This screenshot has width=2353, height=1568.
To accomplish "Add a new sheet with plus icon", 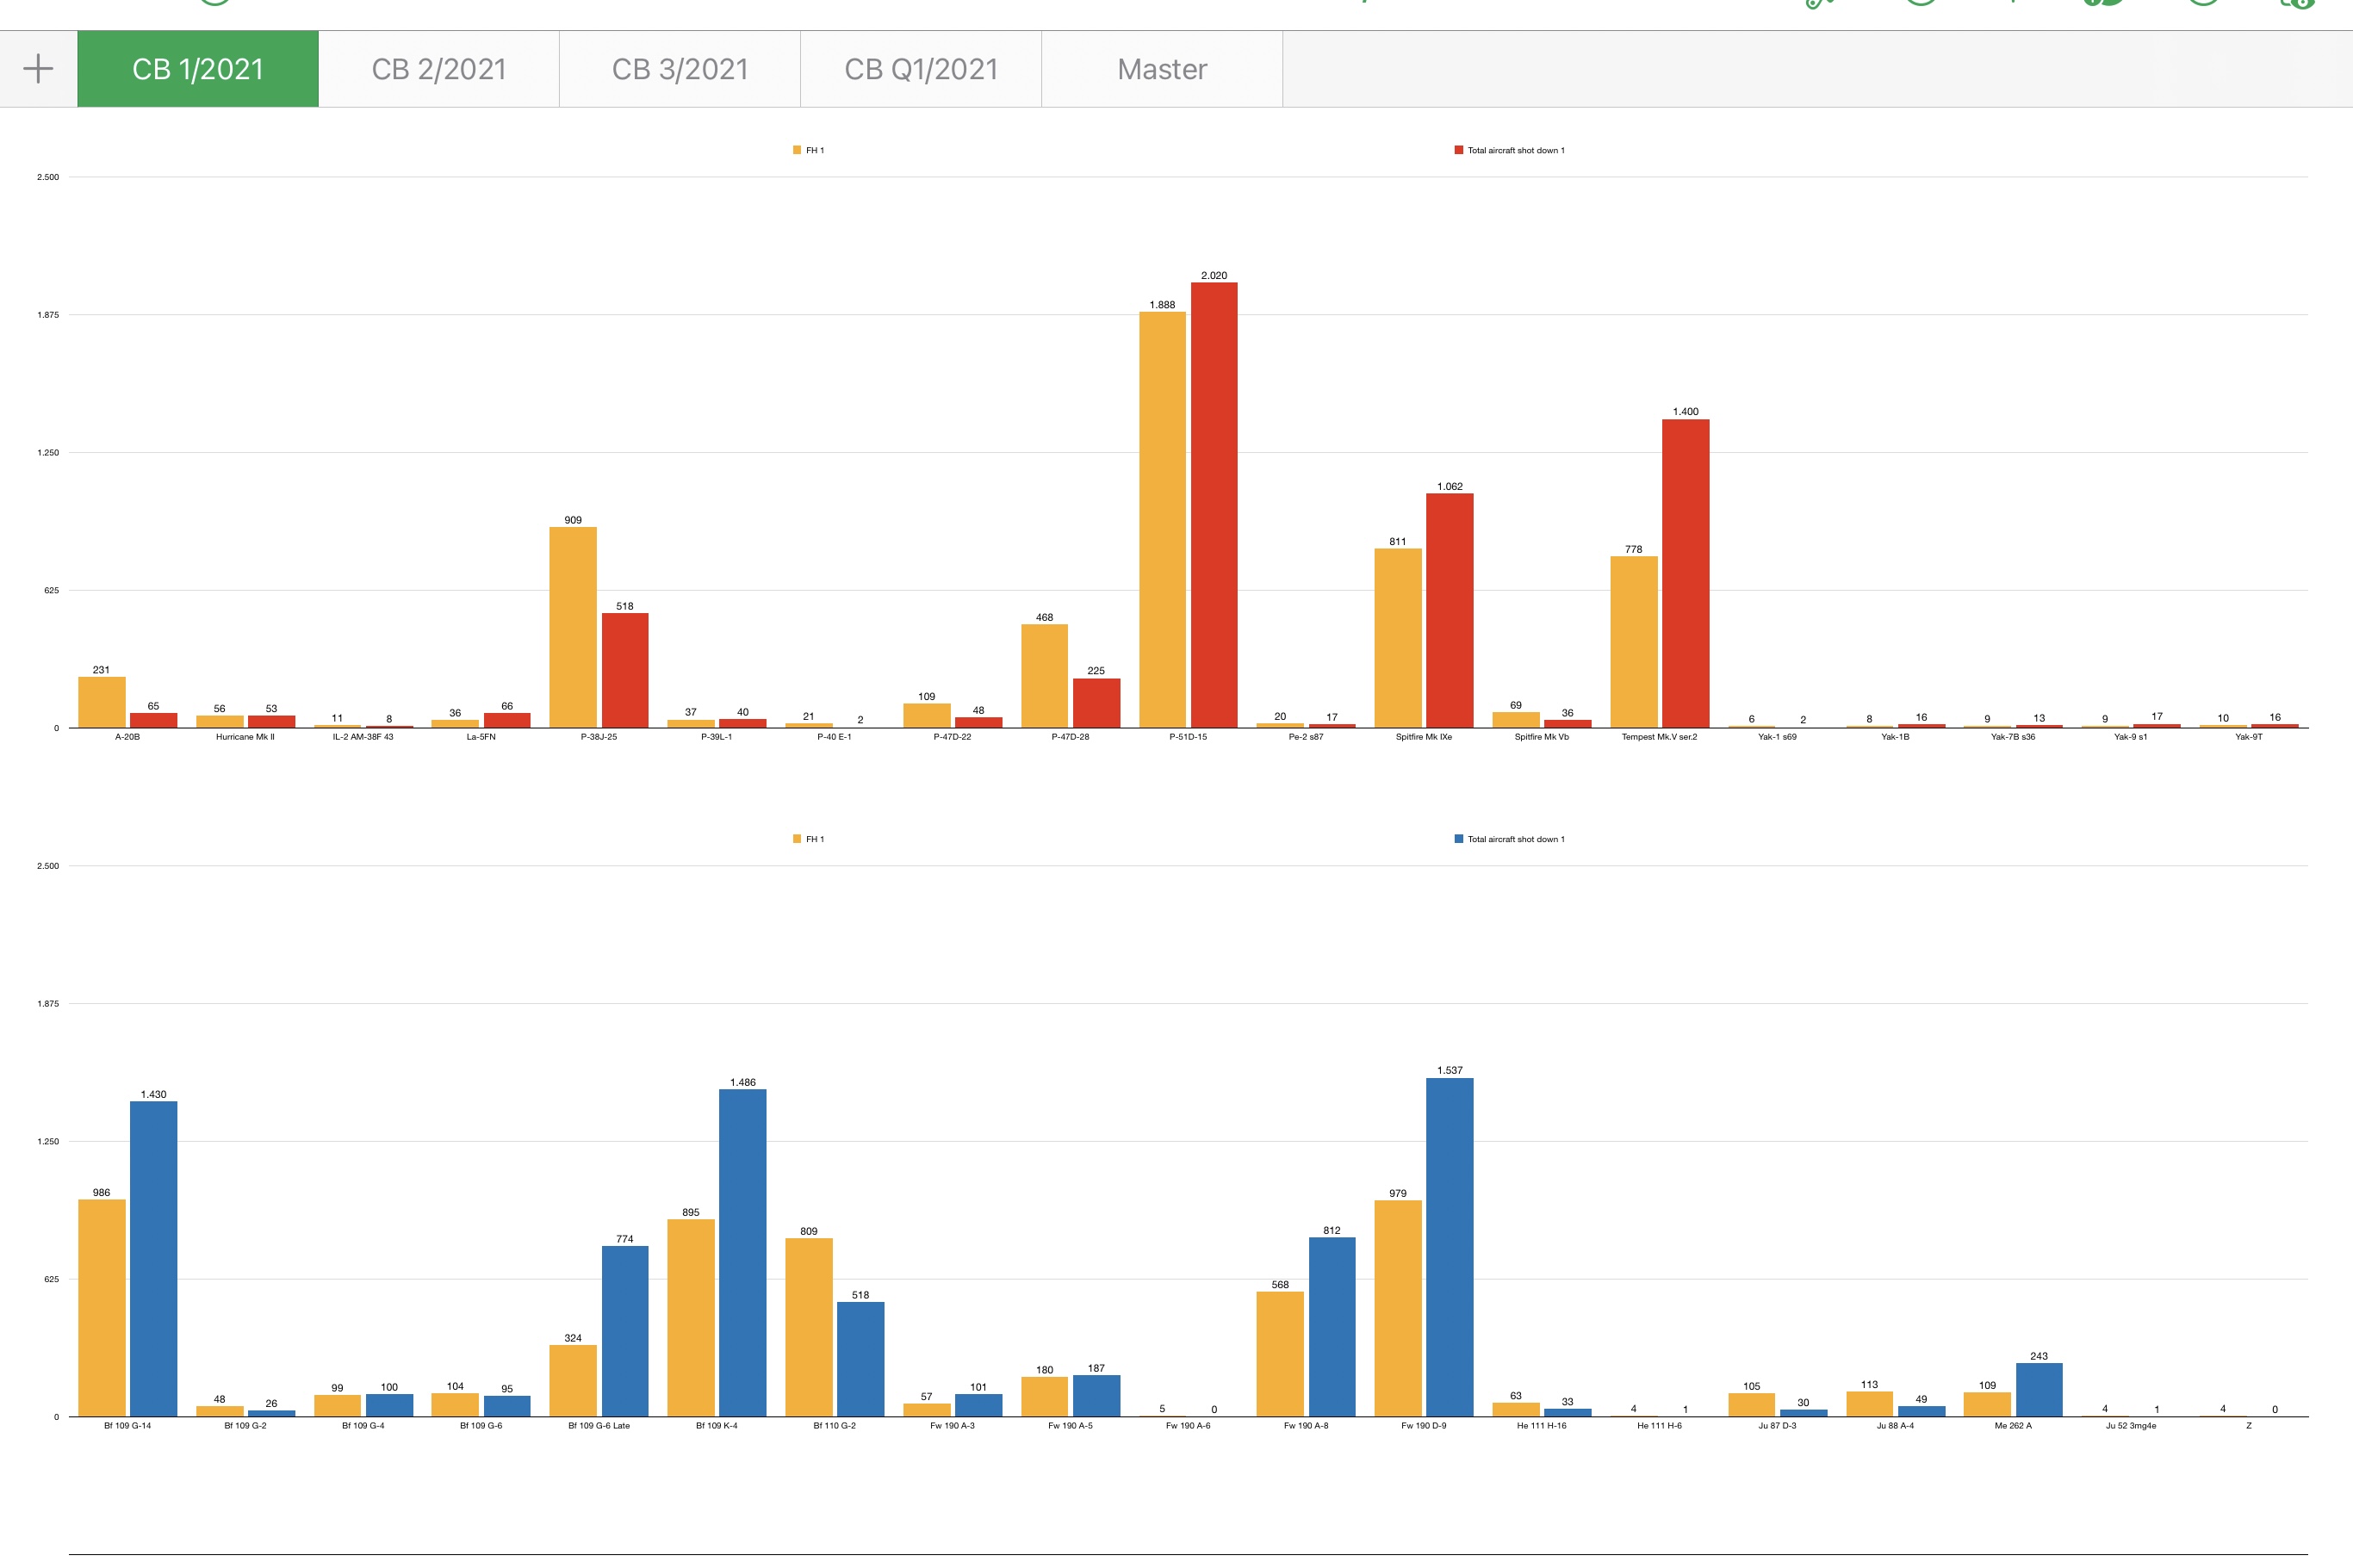I will (38, 69).
